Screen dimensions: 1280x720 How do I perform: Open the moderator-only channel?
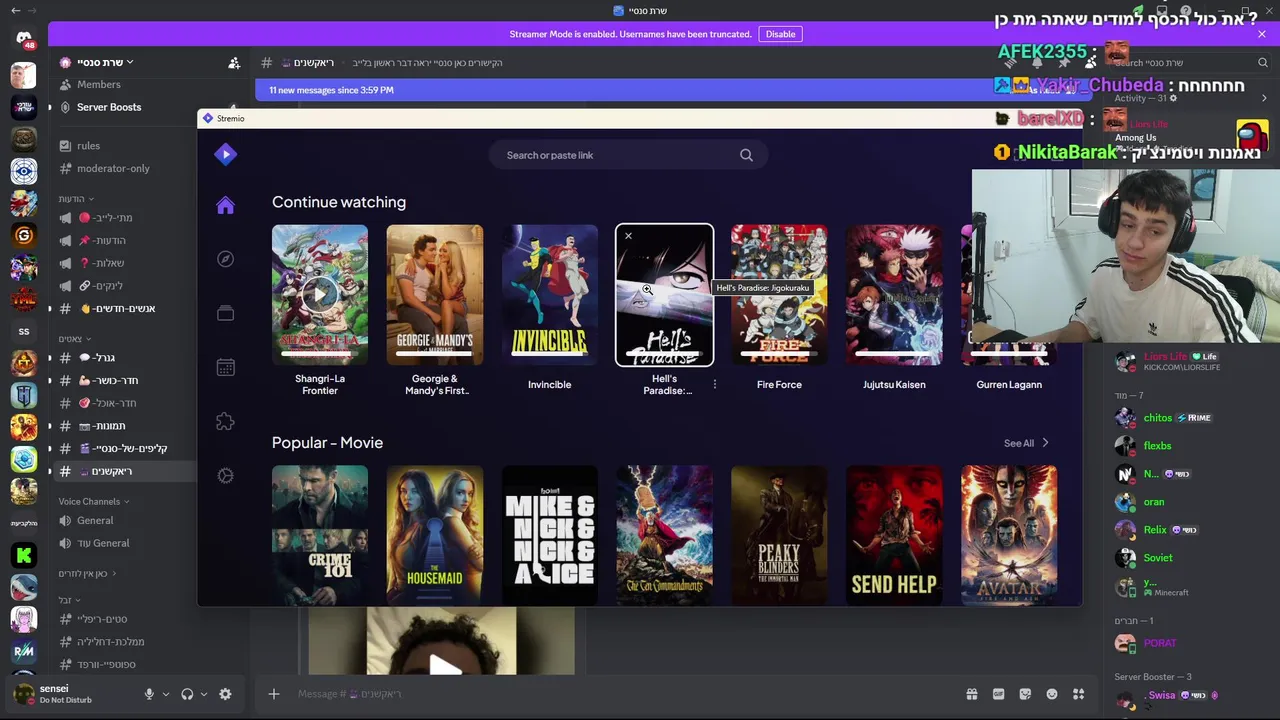(113, 168)
